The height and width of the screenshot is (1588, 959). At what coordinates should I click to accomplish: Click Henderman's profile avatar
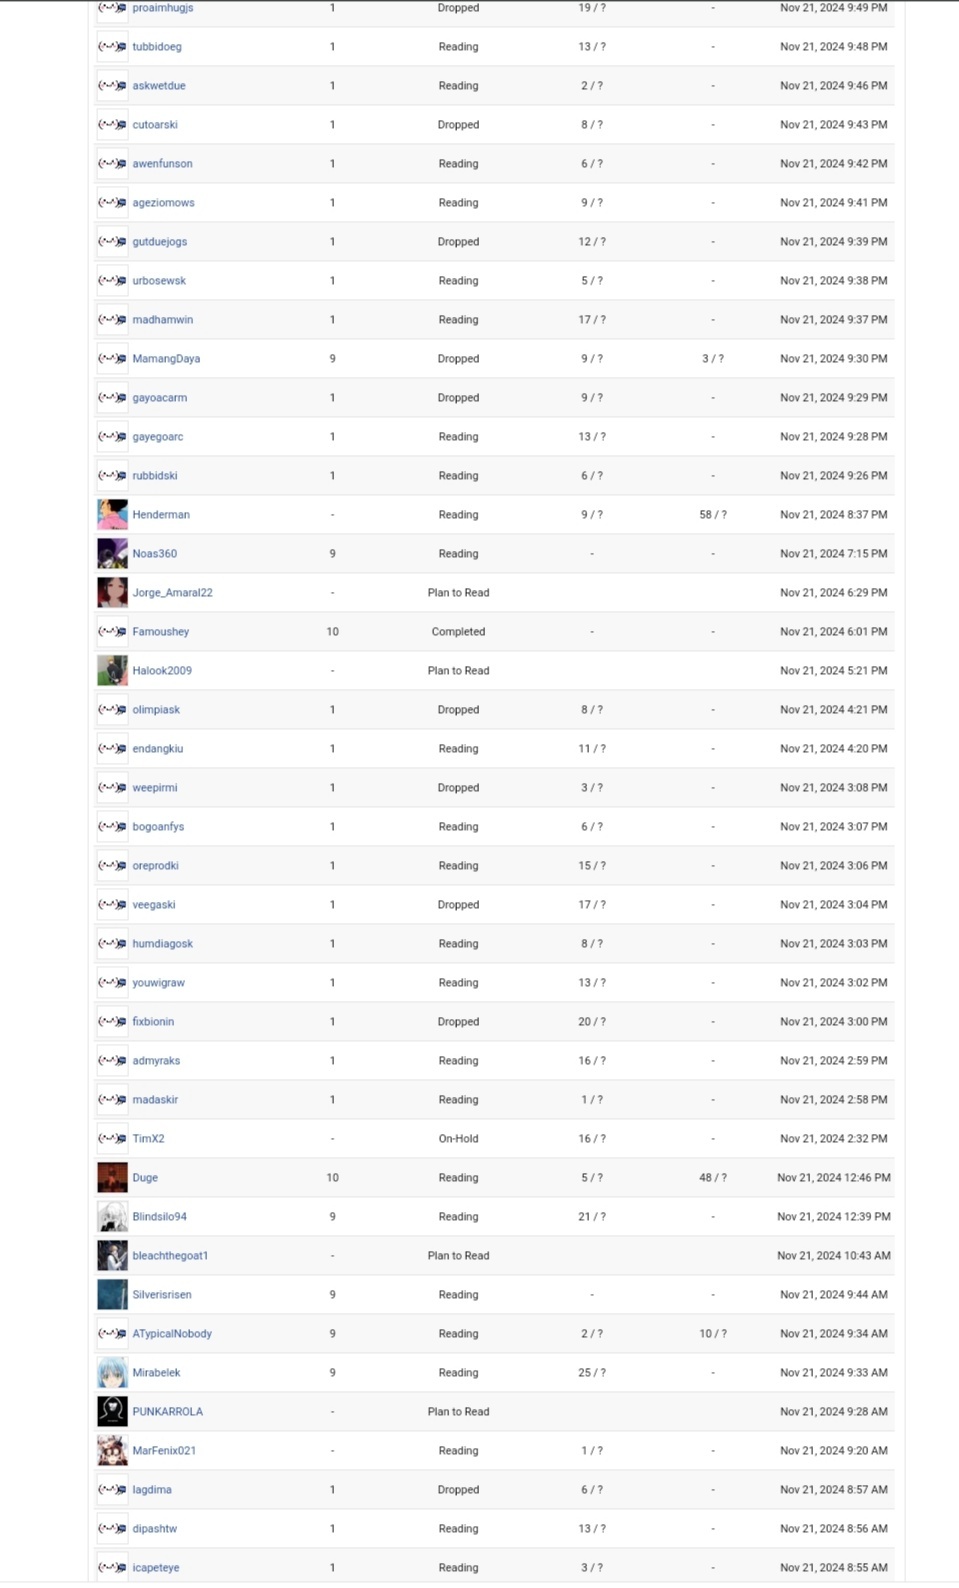[112, 515]
